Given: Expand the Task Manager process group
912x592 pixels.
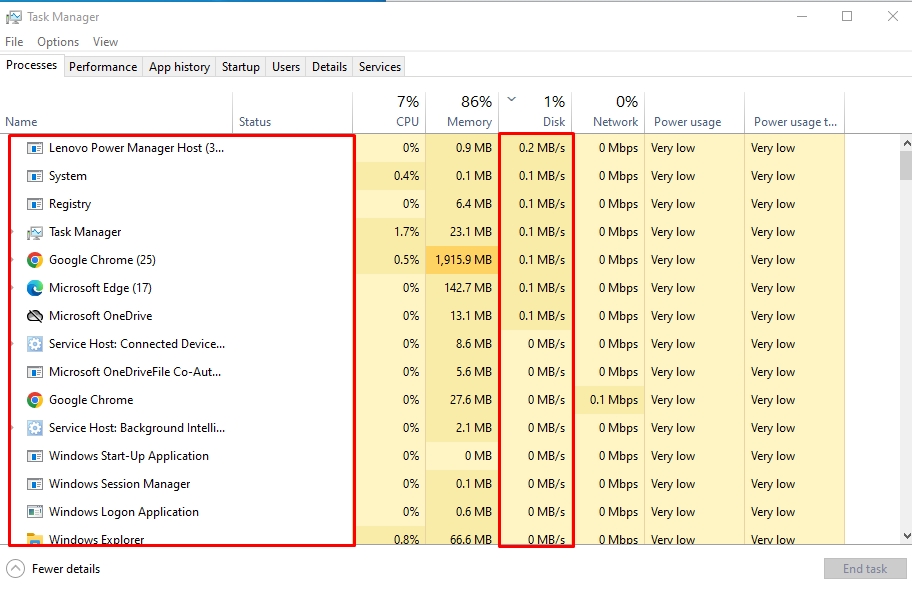Looking at the screenshot, I should click(12, 232).
